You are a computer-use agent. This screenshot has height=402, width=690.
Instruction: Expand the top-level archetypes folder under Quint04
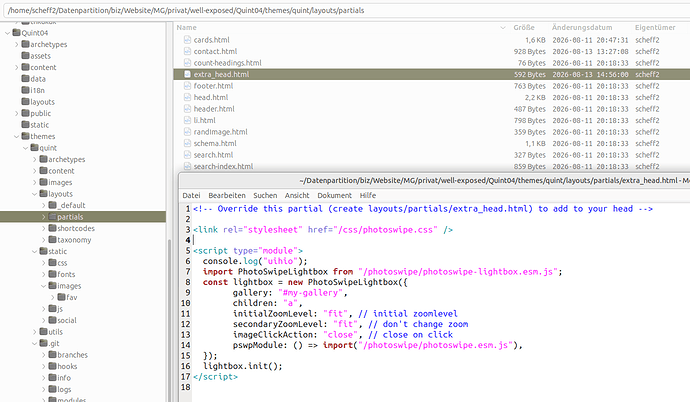tap(16, 44)
